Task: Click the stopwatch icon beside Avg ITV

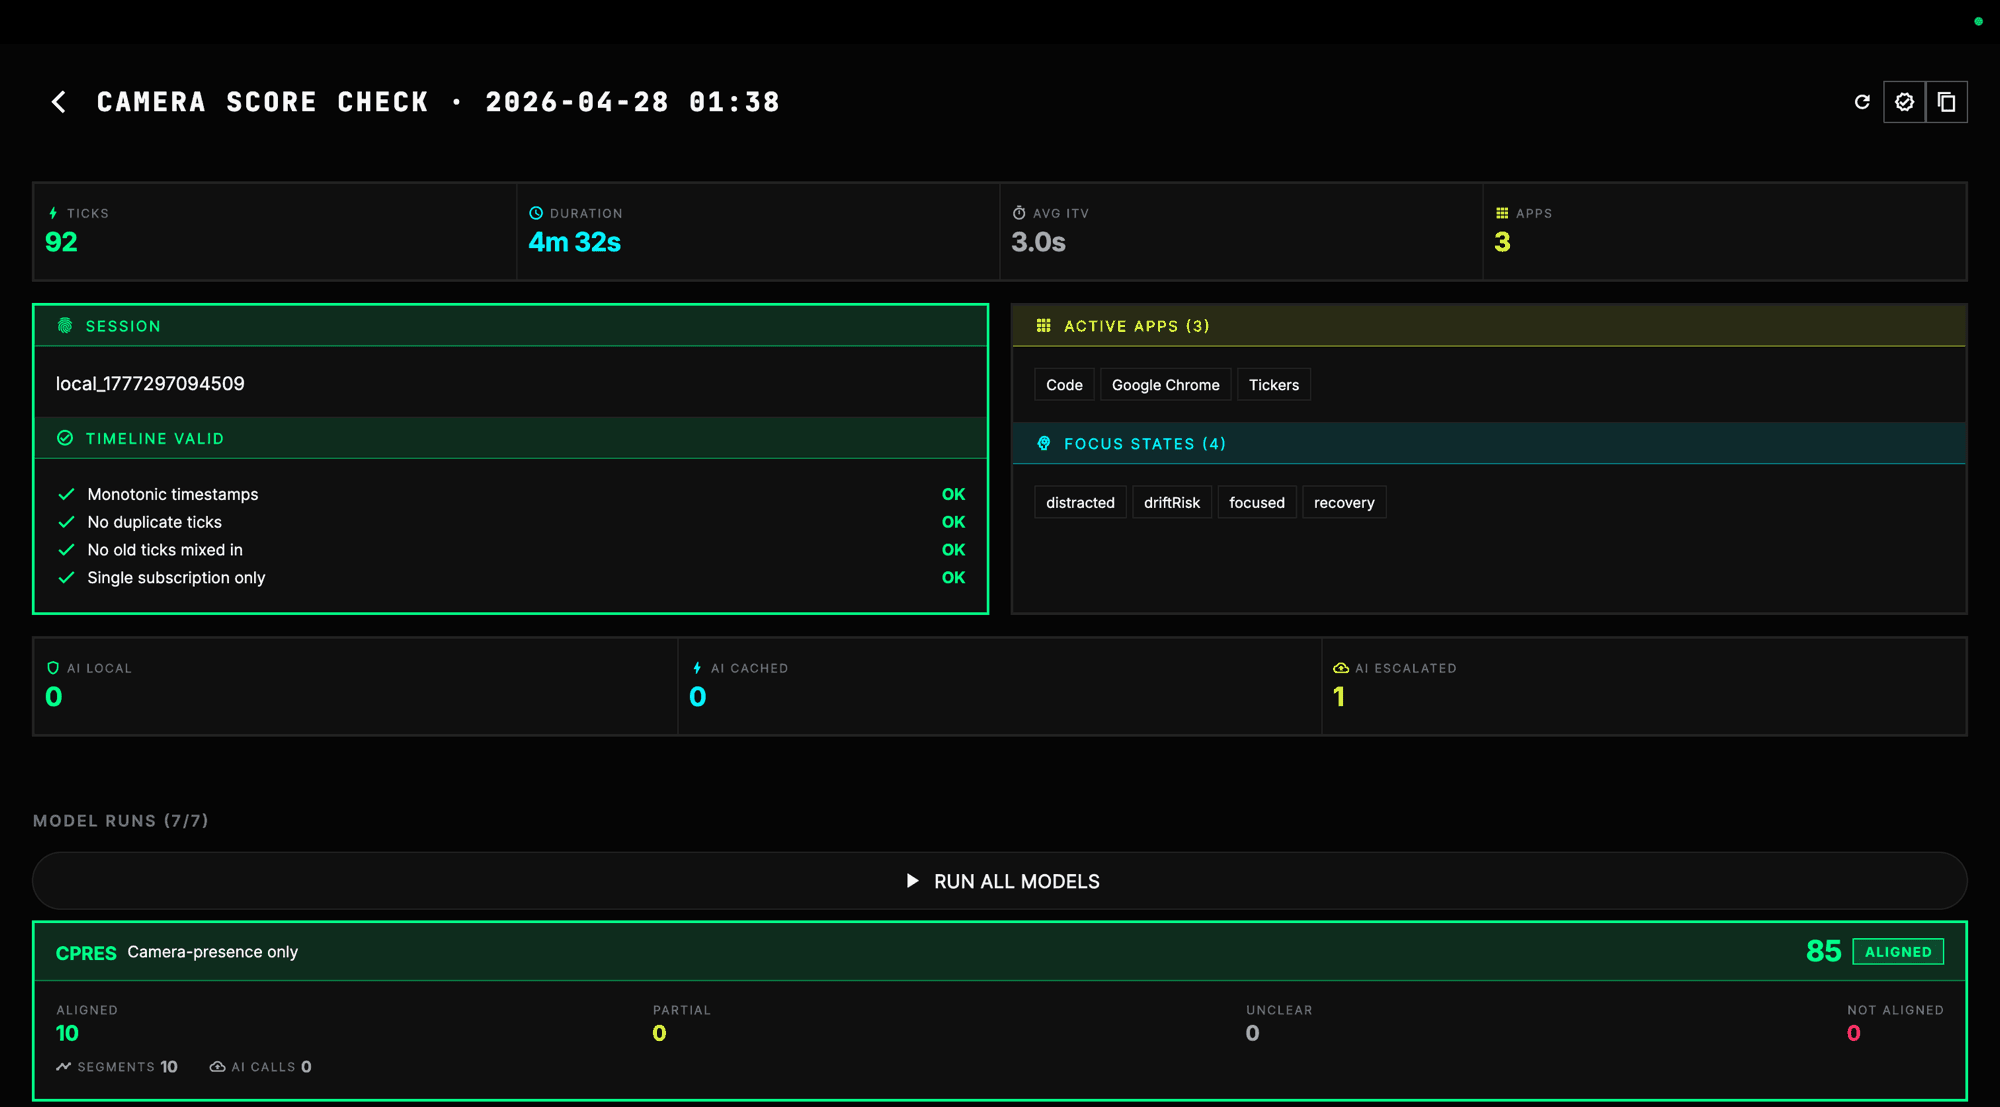Action: (x=1019, y=213)
